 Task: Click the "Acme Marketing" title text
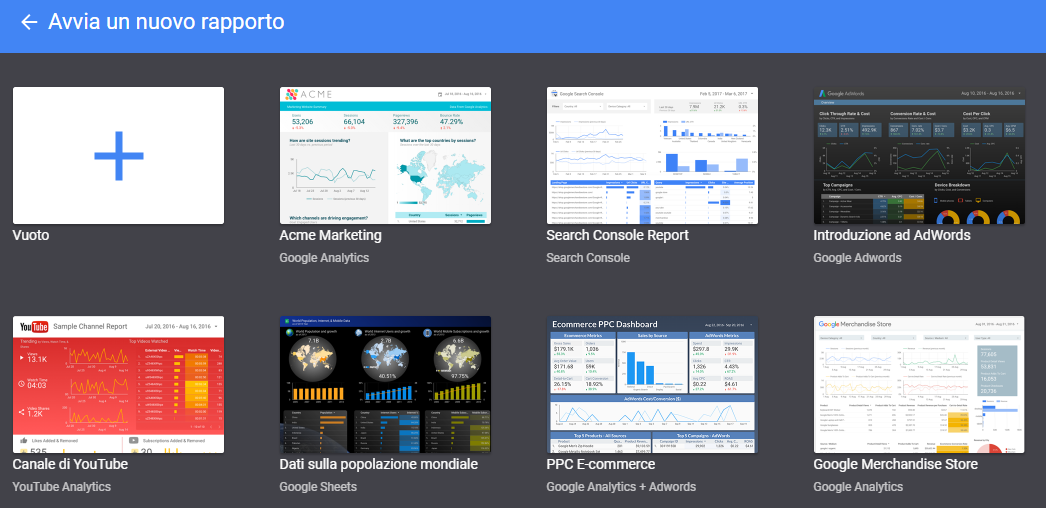tap(330, 236)
